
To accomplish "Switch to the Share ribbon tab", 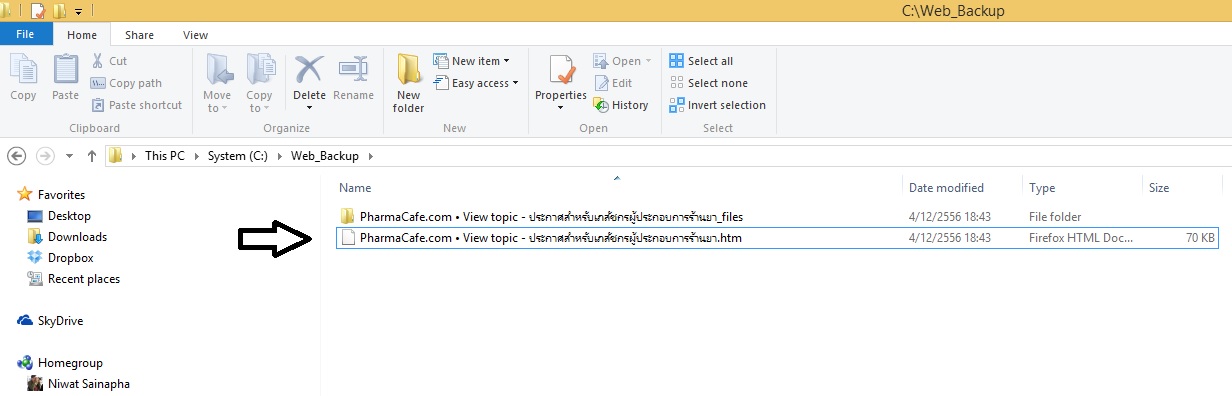I will click(139, 35).
